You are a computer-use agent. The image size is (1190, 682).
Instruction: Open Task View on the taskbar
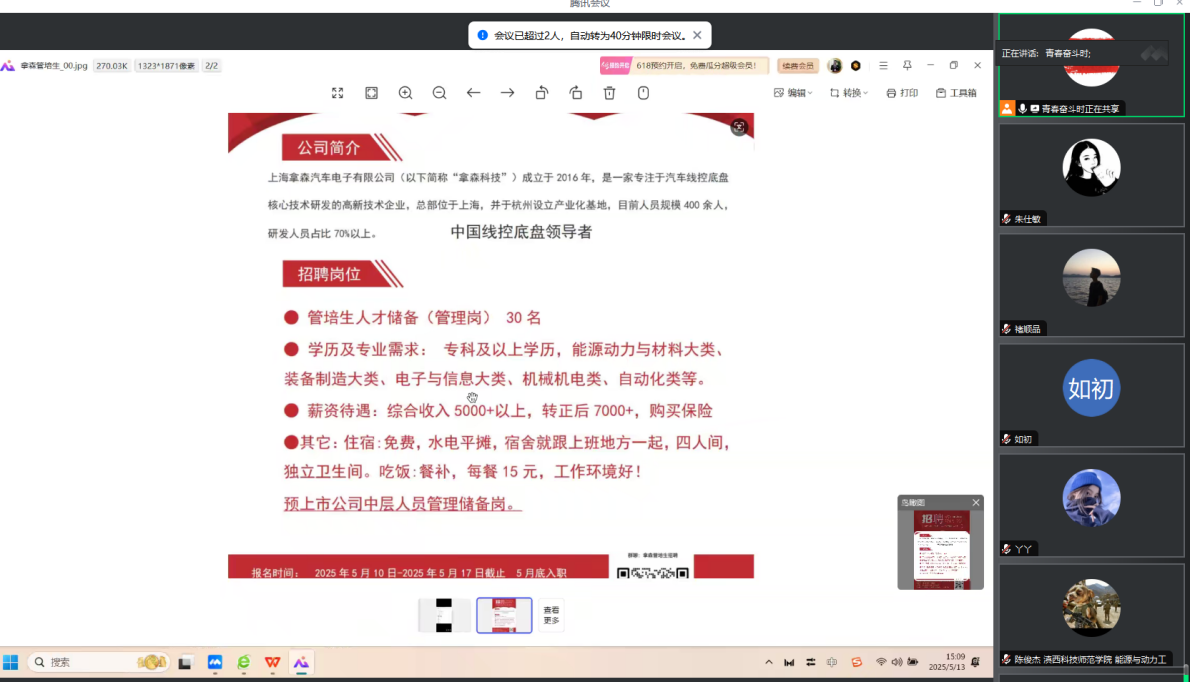tap(185, 662)
